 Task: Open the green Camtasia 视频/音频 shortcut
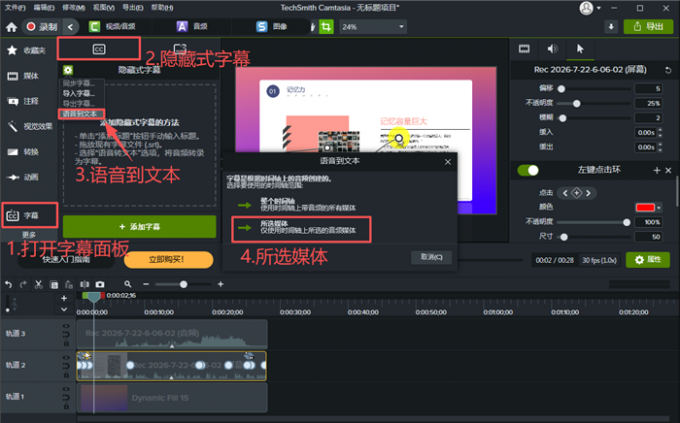click(x=112, y=27)
